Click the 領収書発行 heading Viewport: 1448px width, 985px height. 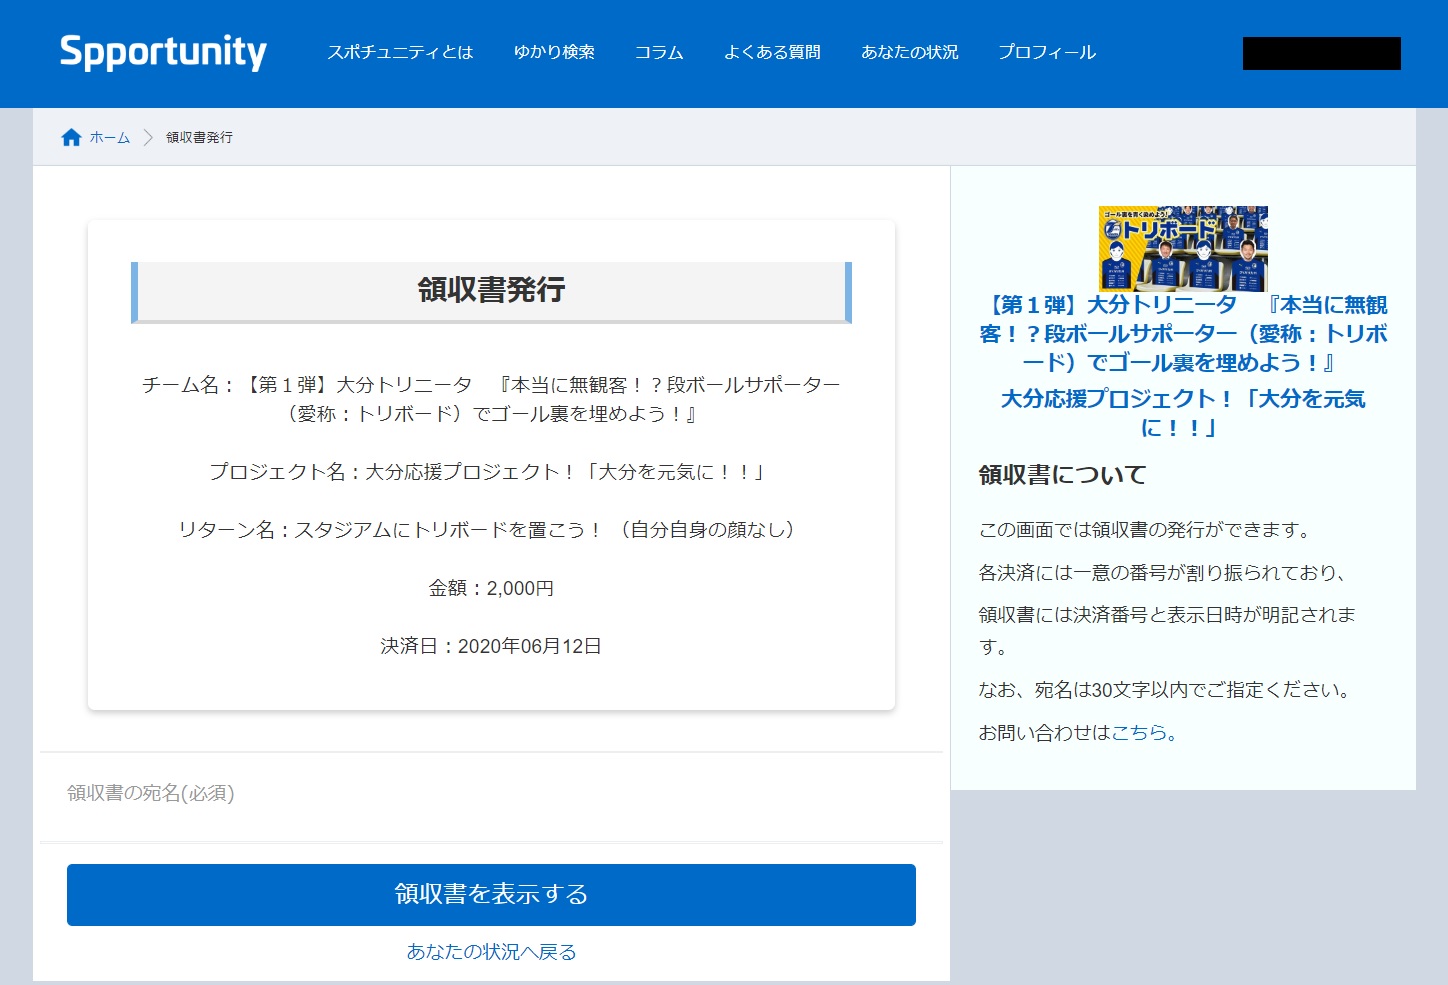(491, 290)
